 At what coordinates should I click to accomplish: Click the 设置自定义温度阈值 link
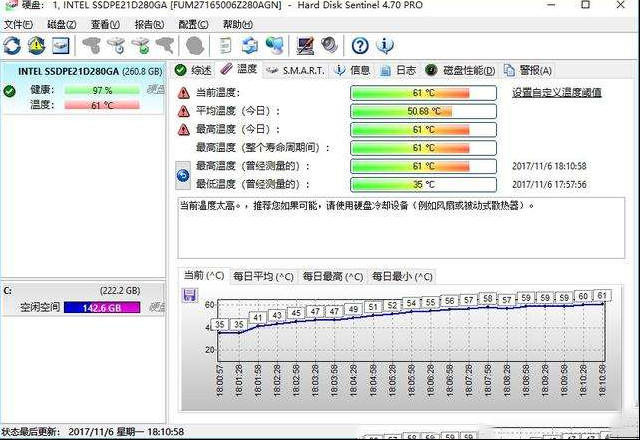coord(557,93)
